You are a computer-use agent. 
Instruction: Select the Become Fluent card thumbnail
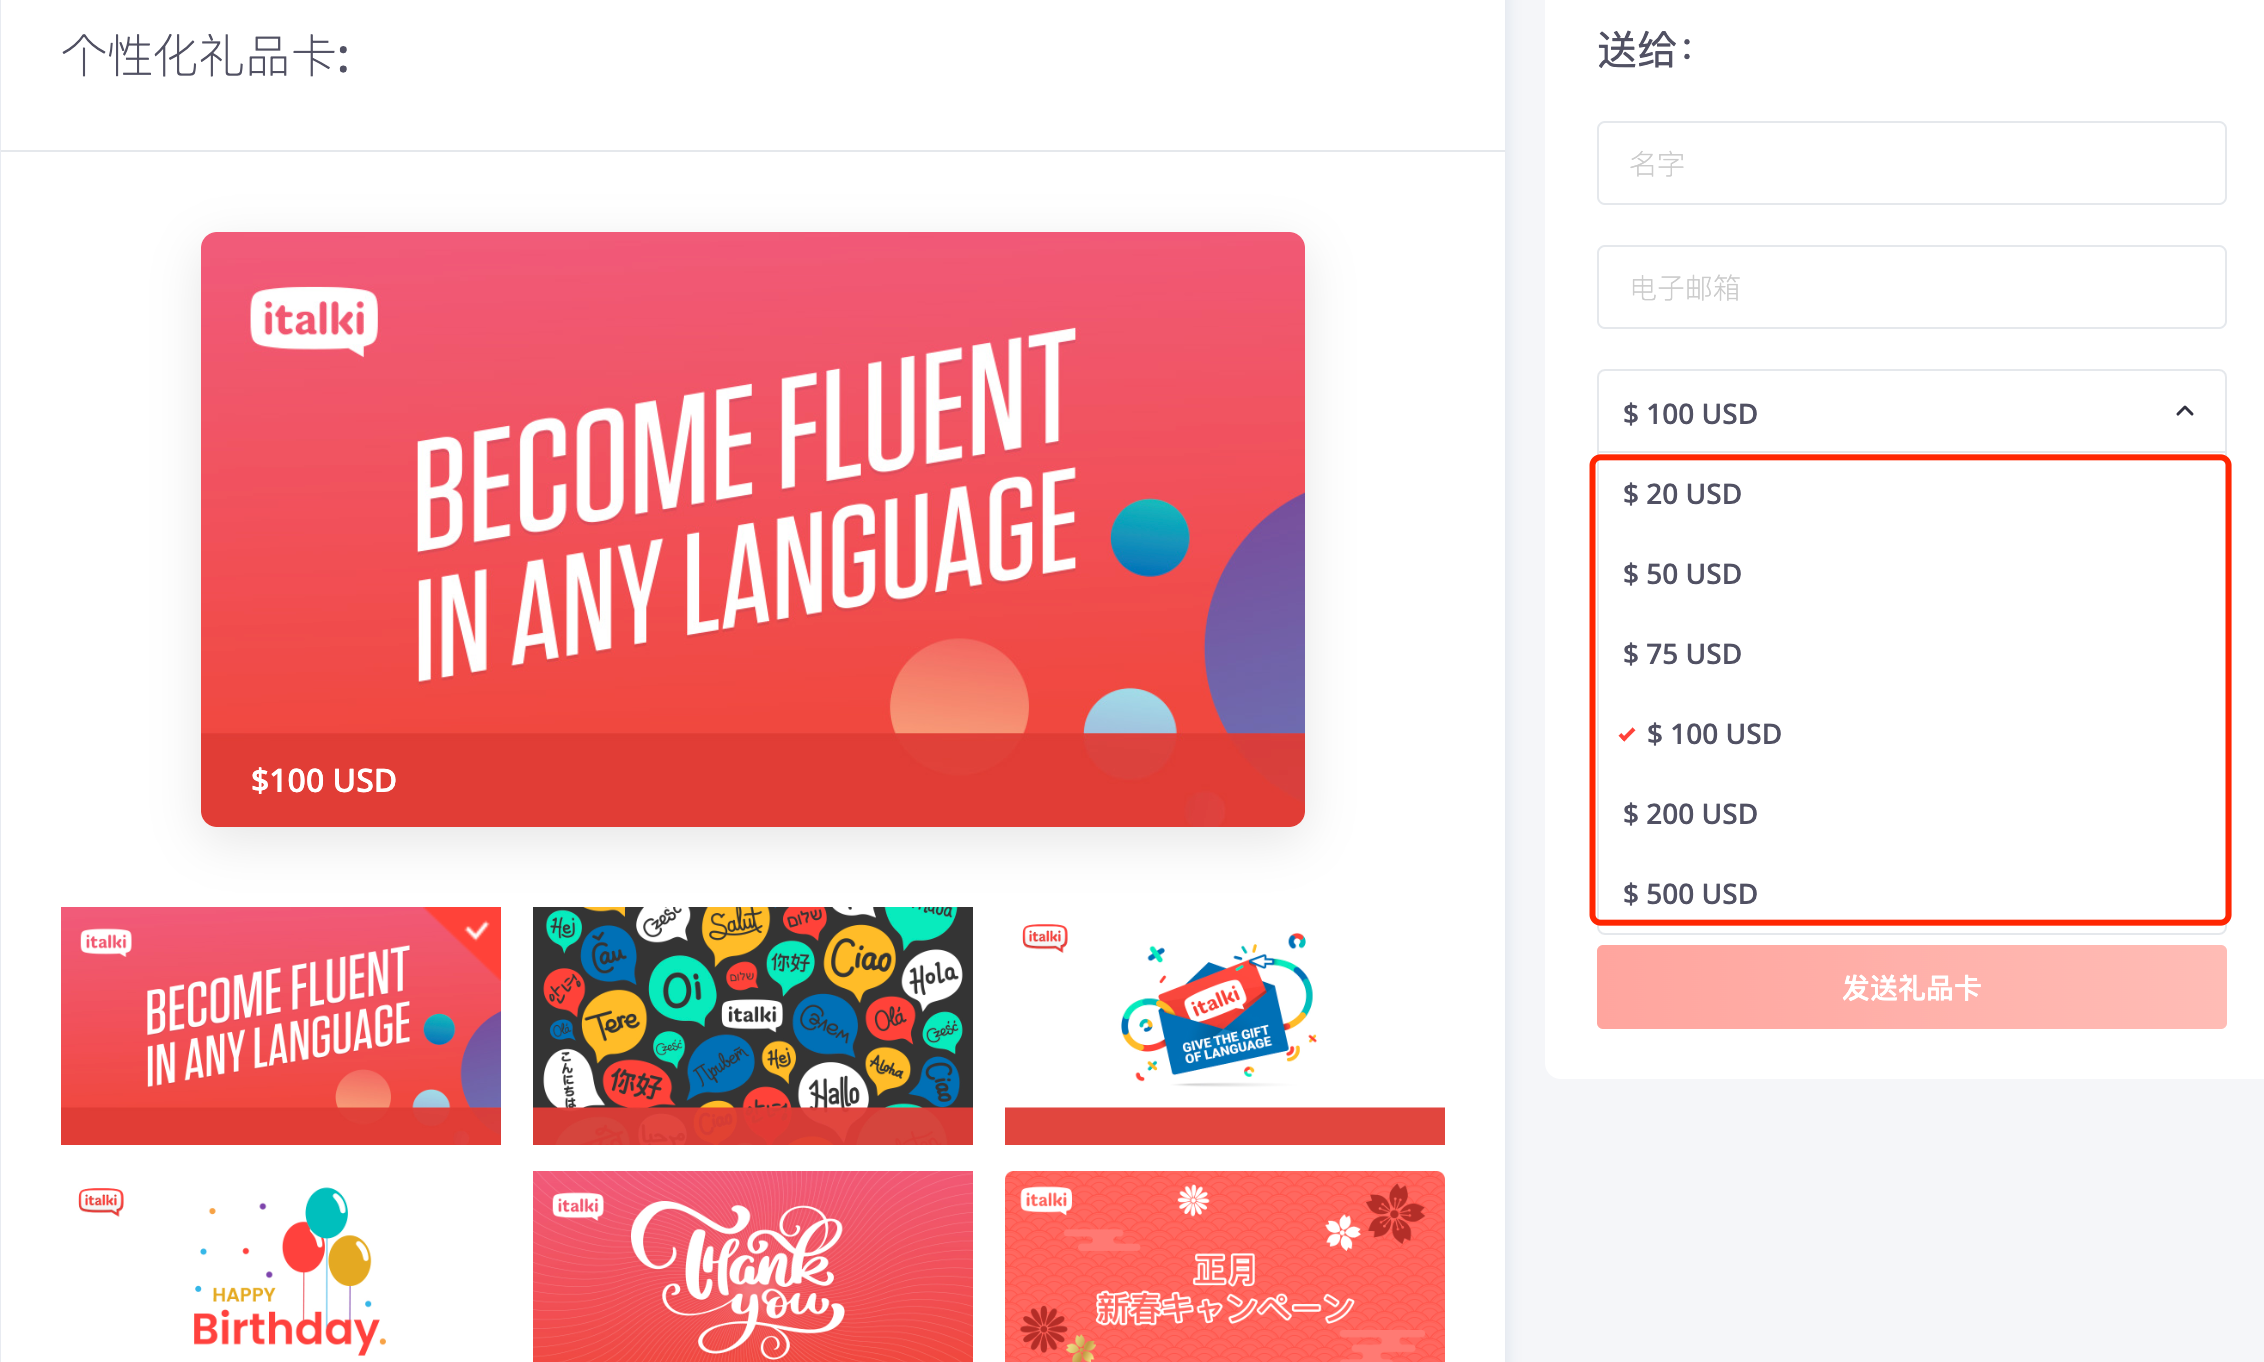pos(280,1025)
